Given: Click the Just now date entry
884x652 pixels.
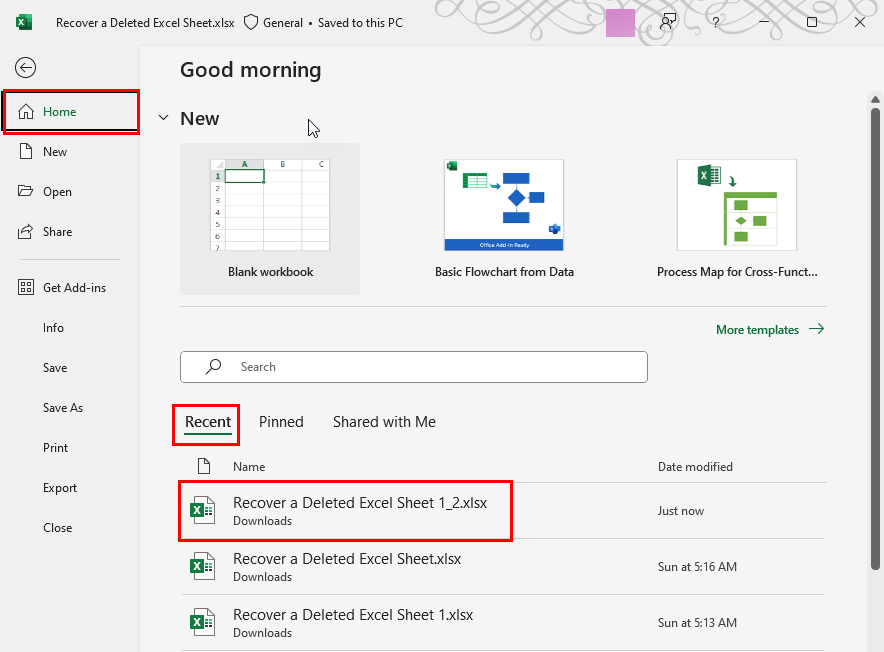Looking at the screenshot, I should point(680,511).
